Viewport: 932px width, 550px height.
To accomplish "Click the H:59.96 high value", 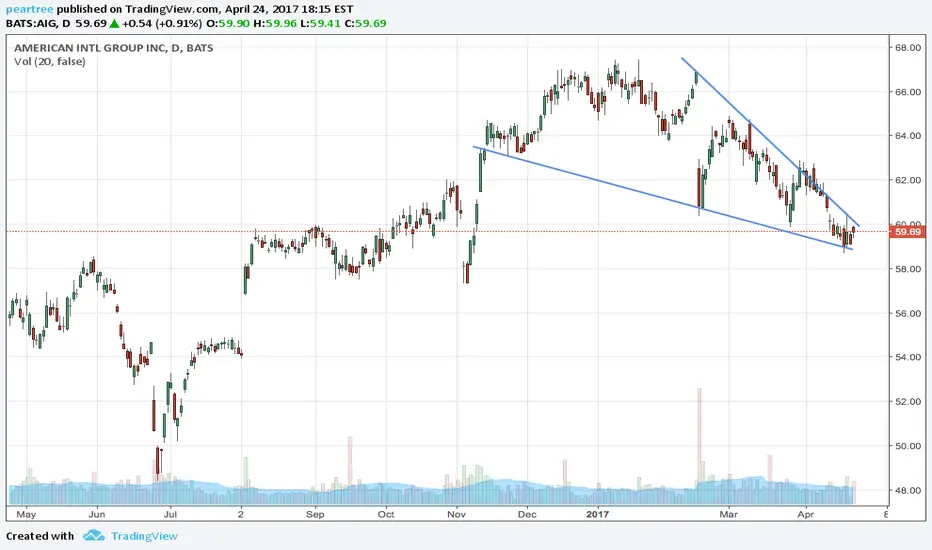I will (275, 24).
